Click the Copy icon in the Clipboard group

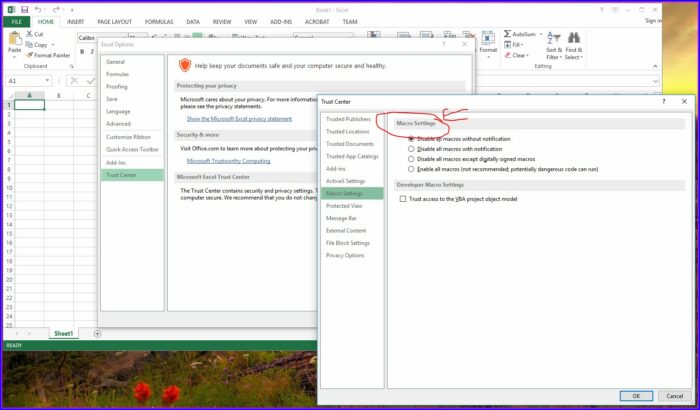pos(29,45)
